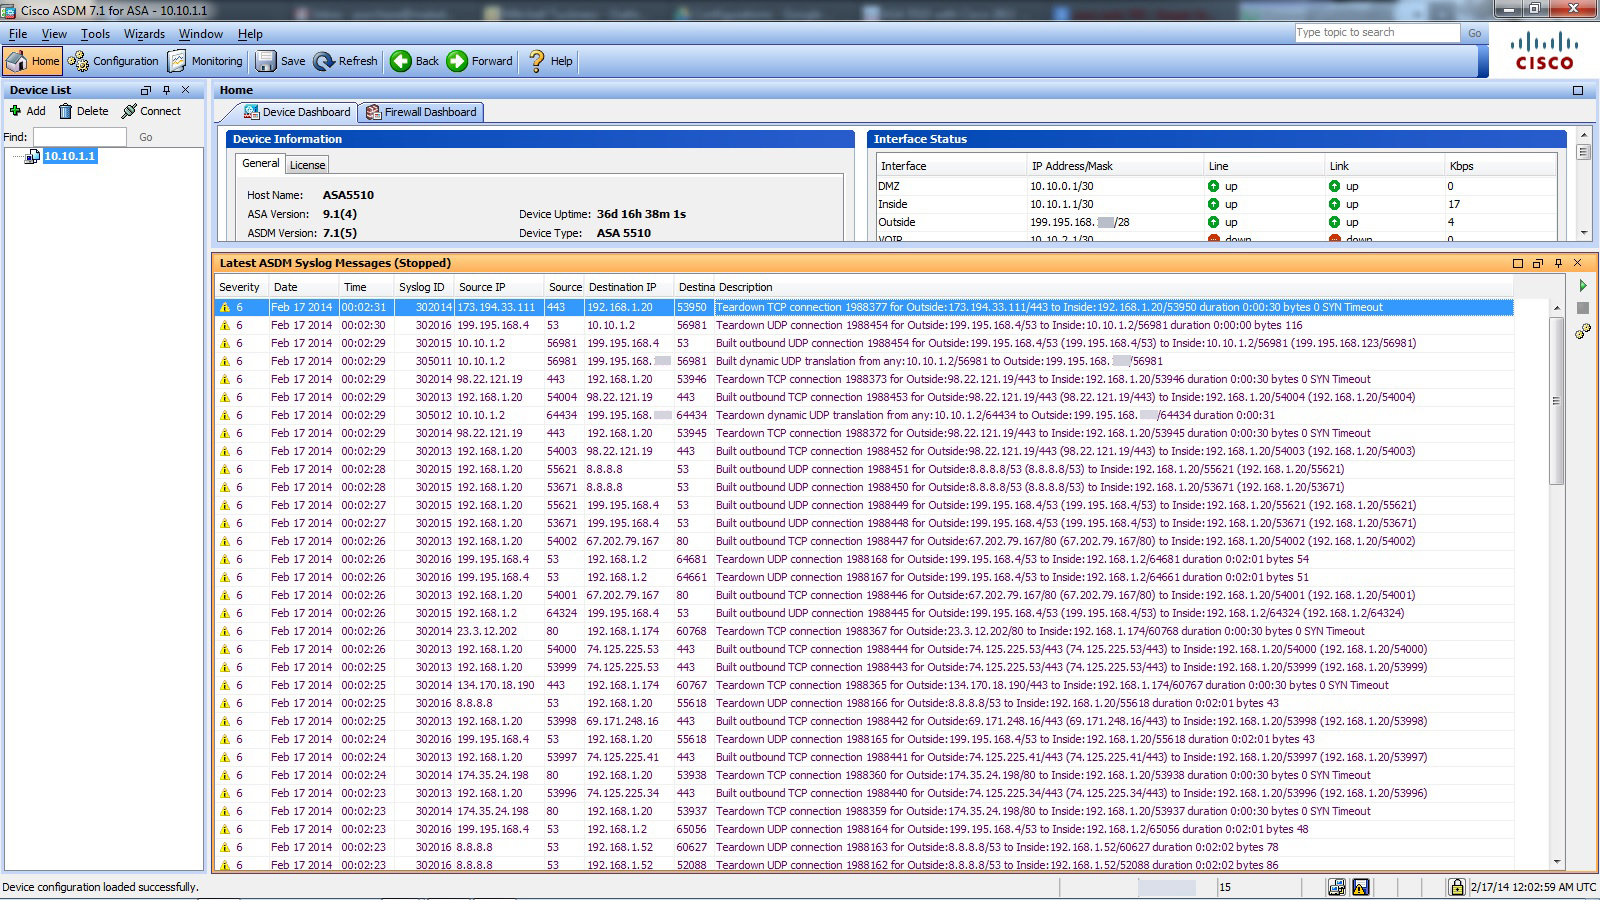
Task: Resume syslog logging with green play icon
Action: [x=1583, y=286]
